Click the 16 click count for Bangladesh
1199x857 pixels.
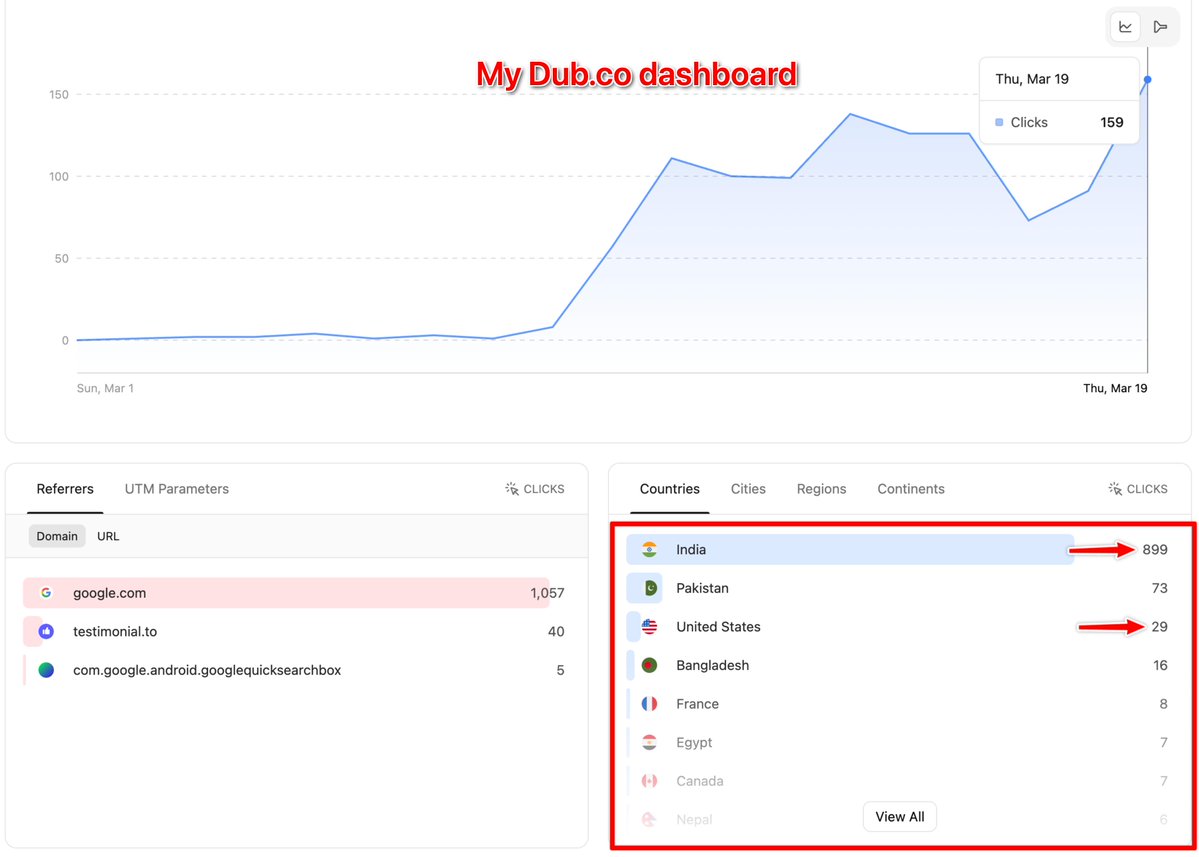tap(1160, 665)
